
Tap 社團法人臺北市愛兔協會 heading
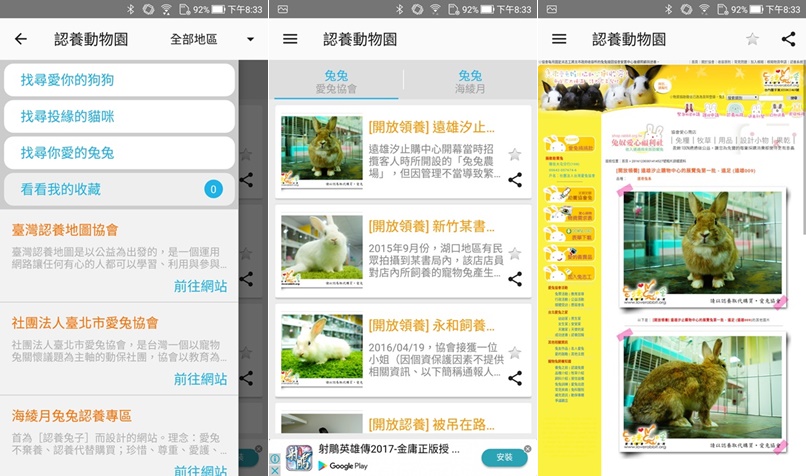(x=85, y=323)
